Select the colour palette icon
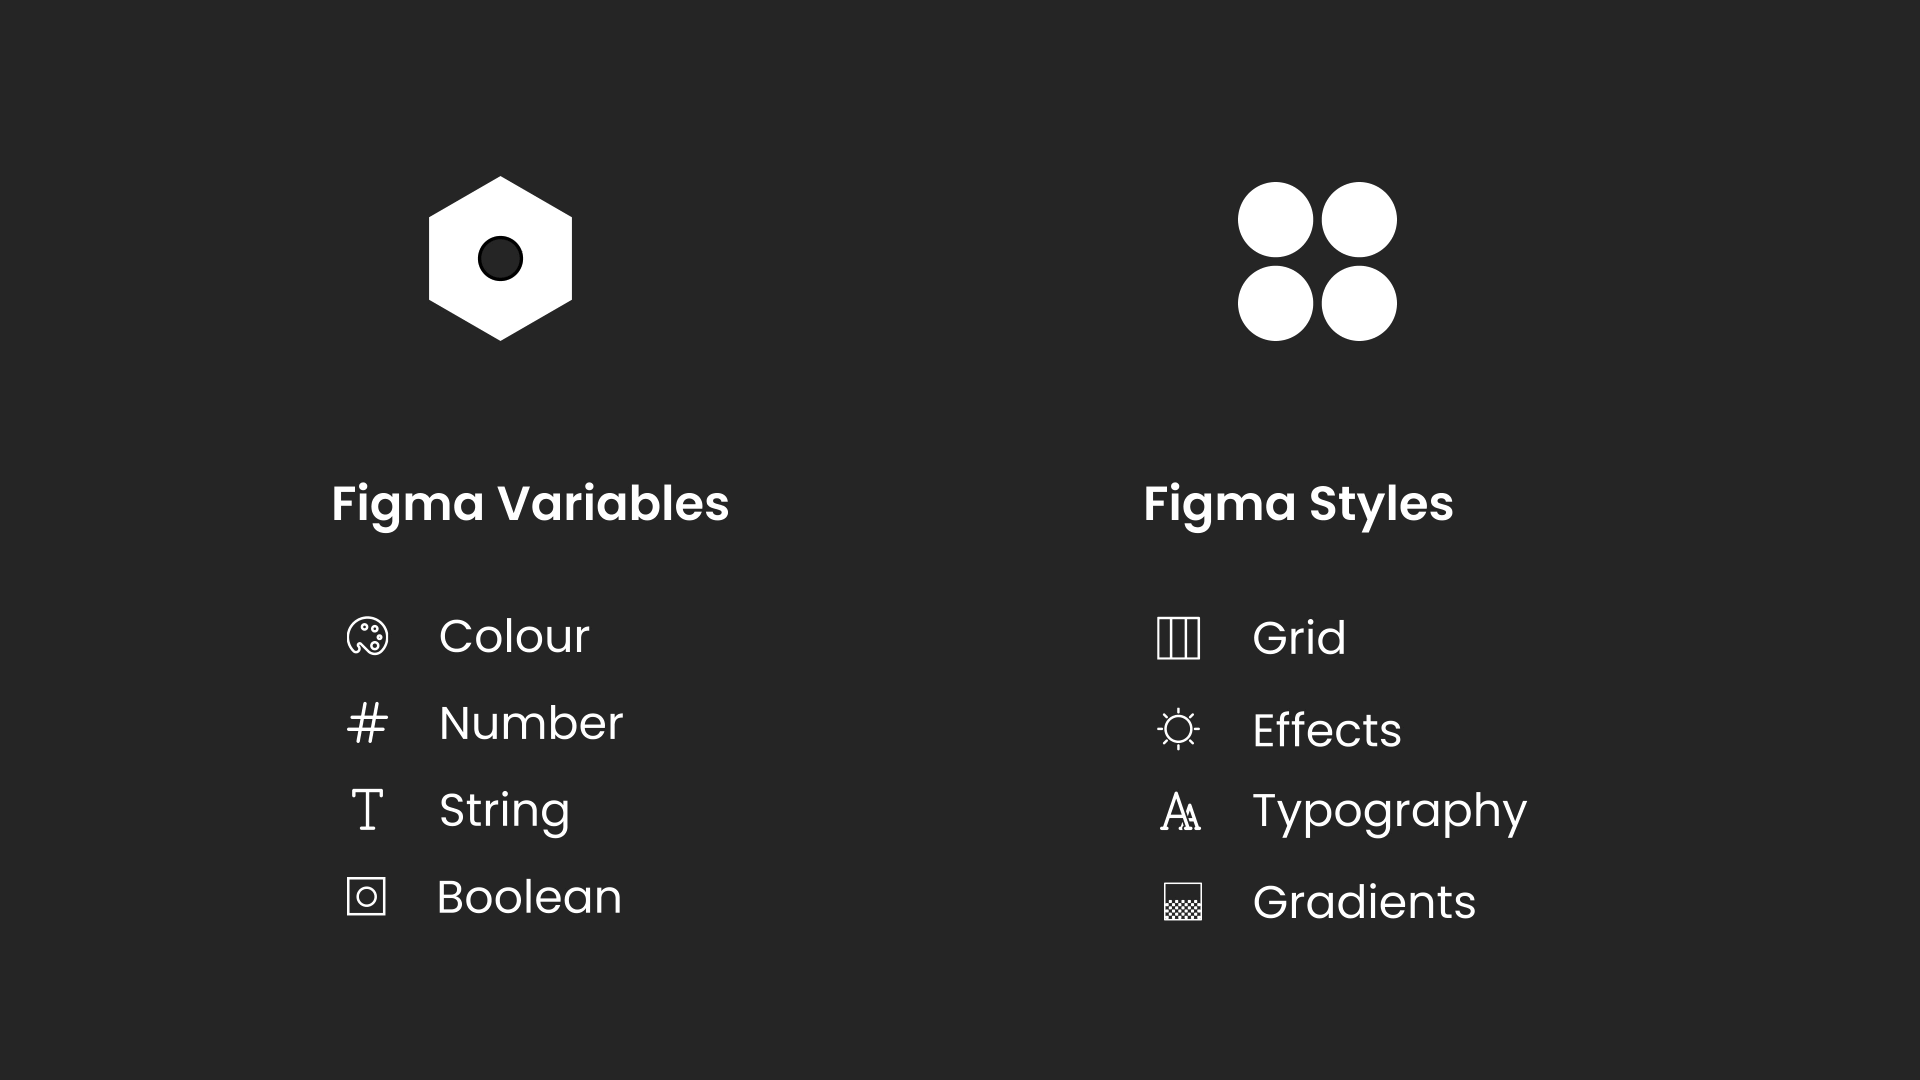The height and width of the screenshot is (1080, 1920). [x=367, y=637]
